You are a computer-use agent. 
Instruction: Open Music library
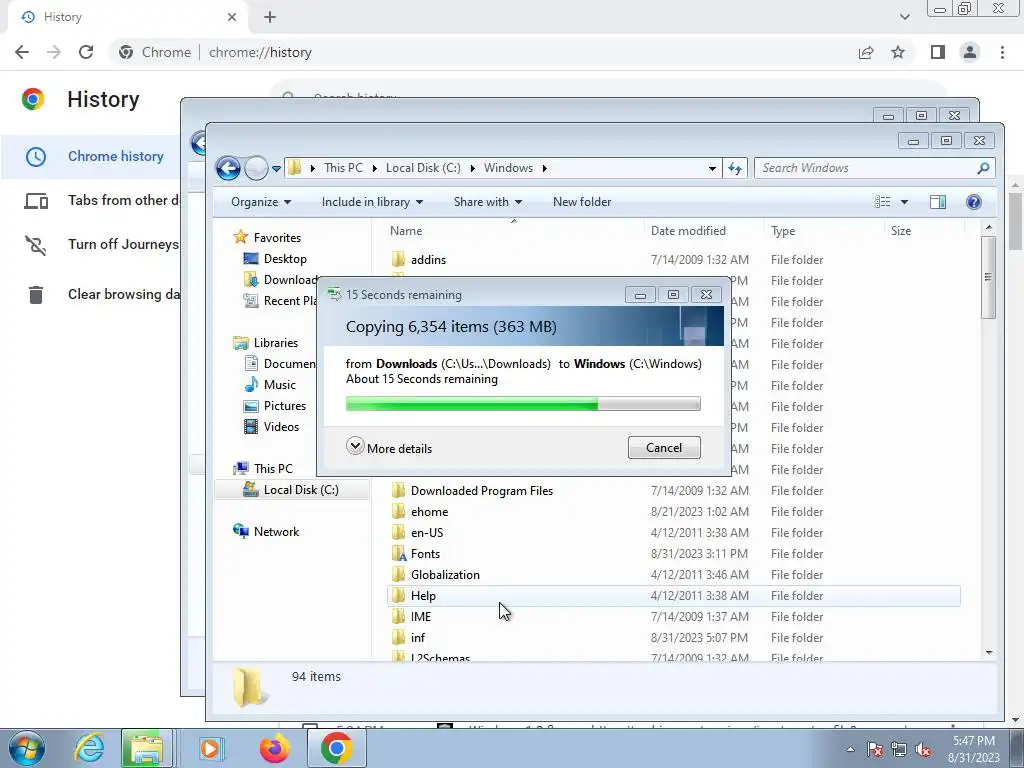pos(279,385)
